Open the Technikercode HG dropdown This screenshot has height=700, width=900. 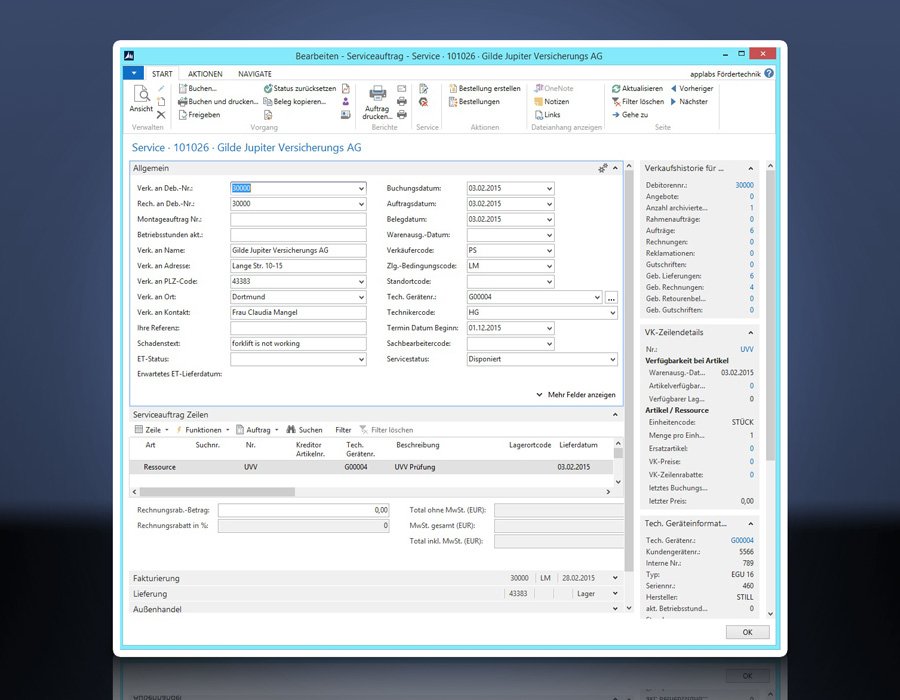[x=612, y=313]
